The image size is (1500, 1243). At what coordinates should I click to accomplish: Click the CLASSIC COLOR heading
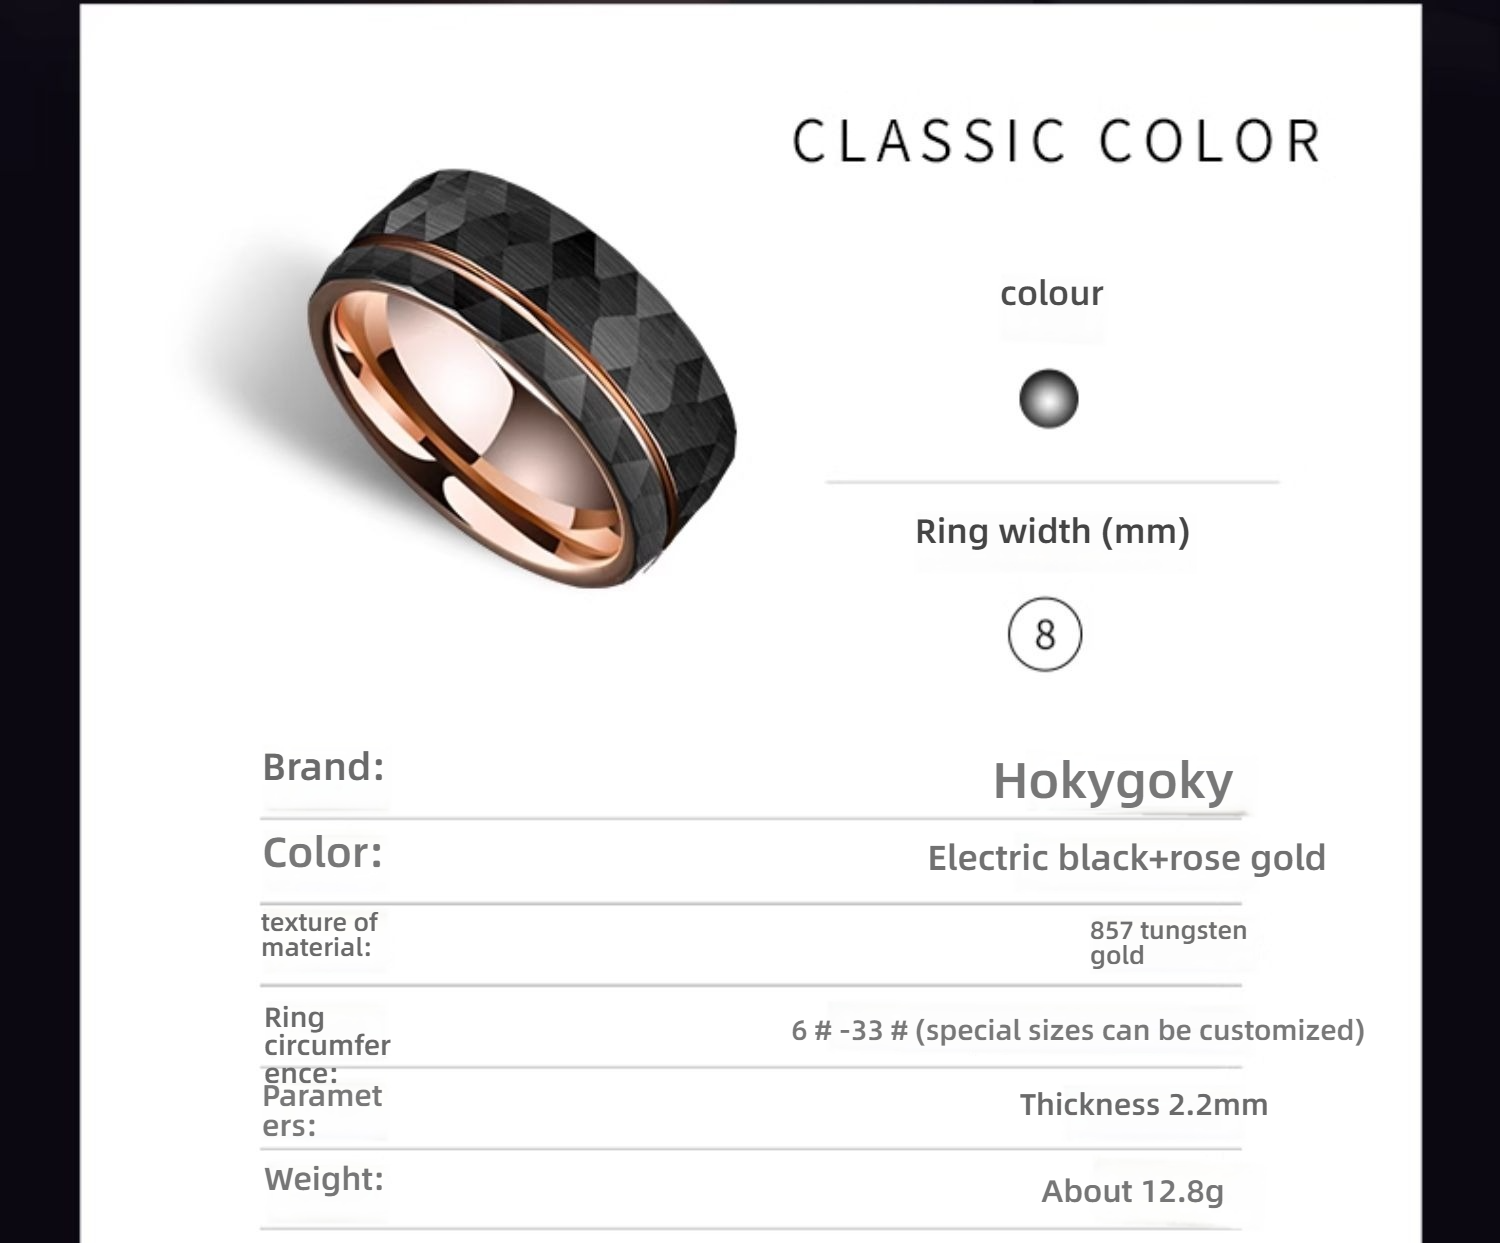[1057, 140]
